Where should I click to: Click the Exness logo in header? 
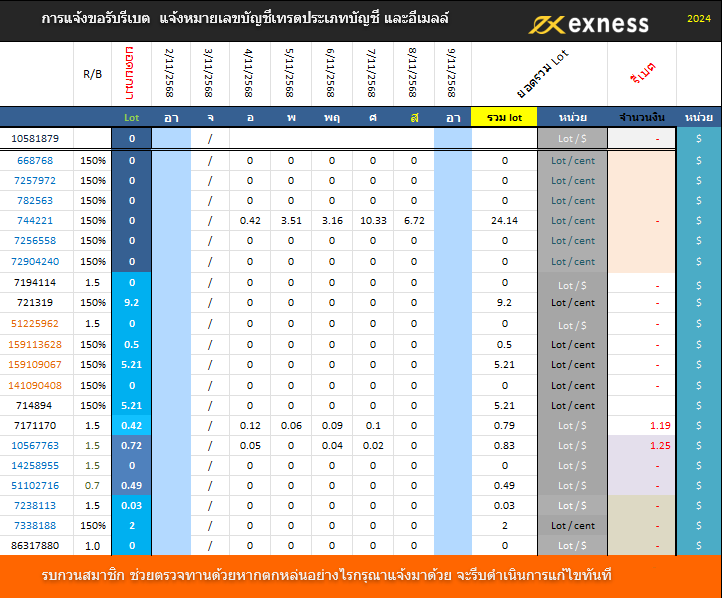tap(589, 23)
